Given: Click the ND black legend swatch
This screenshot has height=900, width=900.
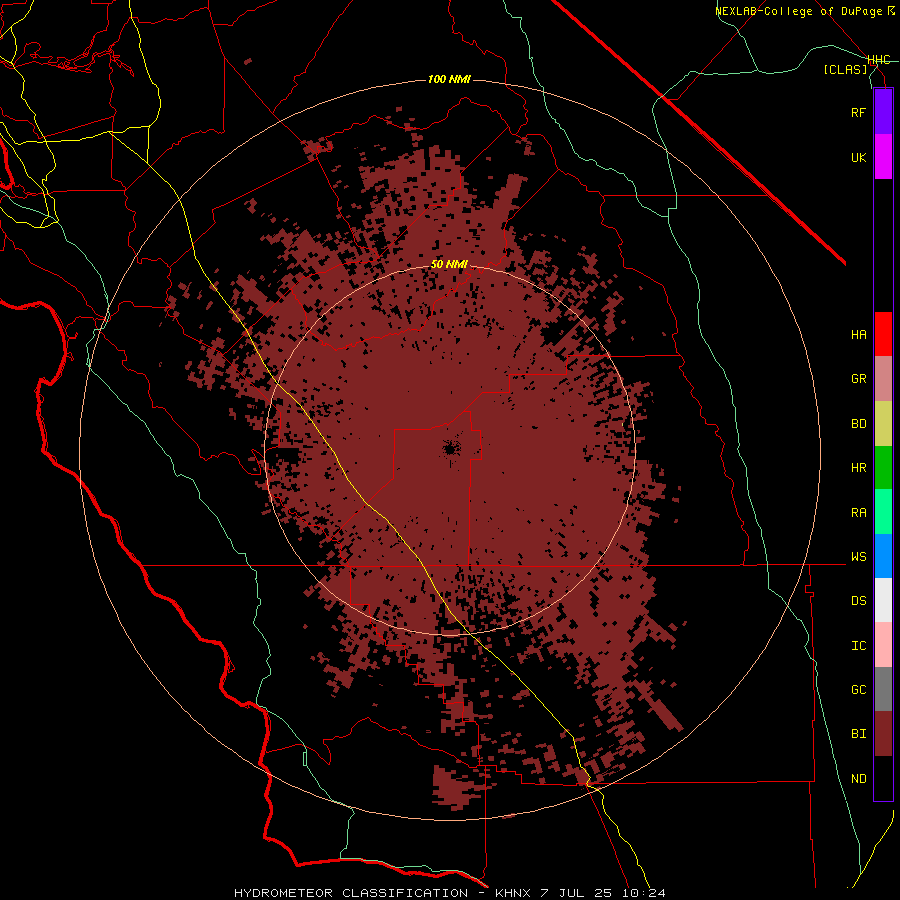Looking at the screenshot, I should click(883, 778).
